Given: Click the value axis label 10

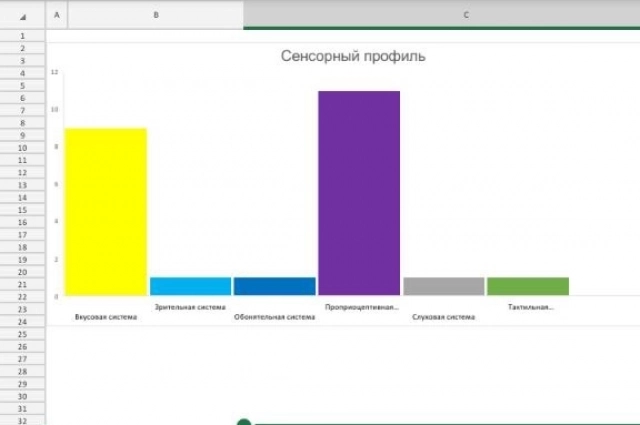Looking at the screenshot, I should click(x=54, y=109).
